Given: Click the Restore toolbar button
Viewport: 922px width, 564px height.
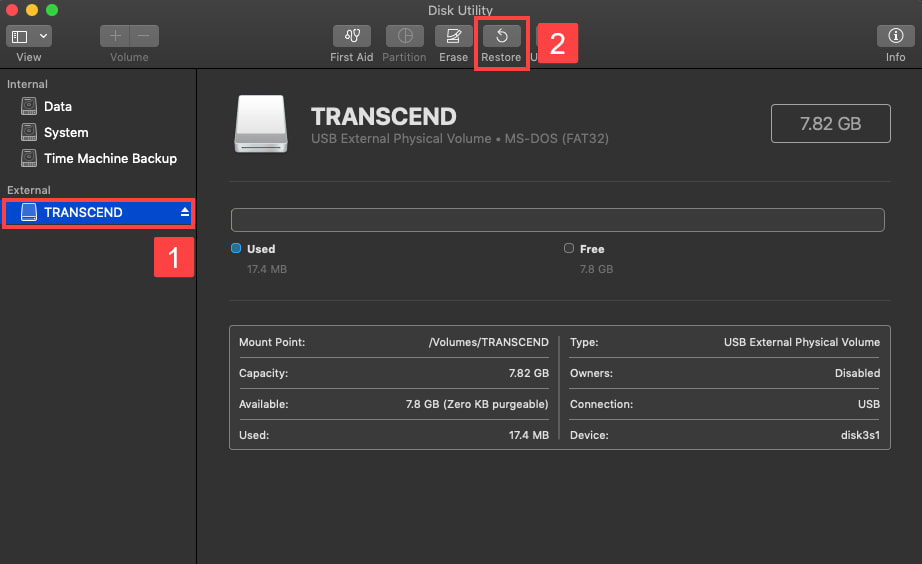Looking at the screenshot, I should (501, 37).
